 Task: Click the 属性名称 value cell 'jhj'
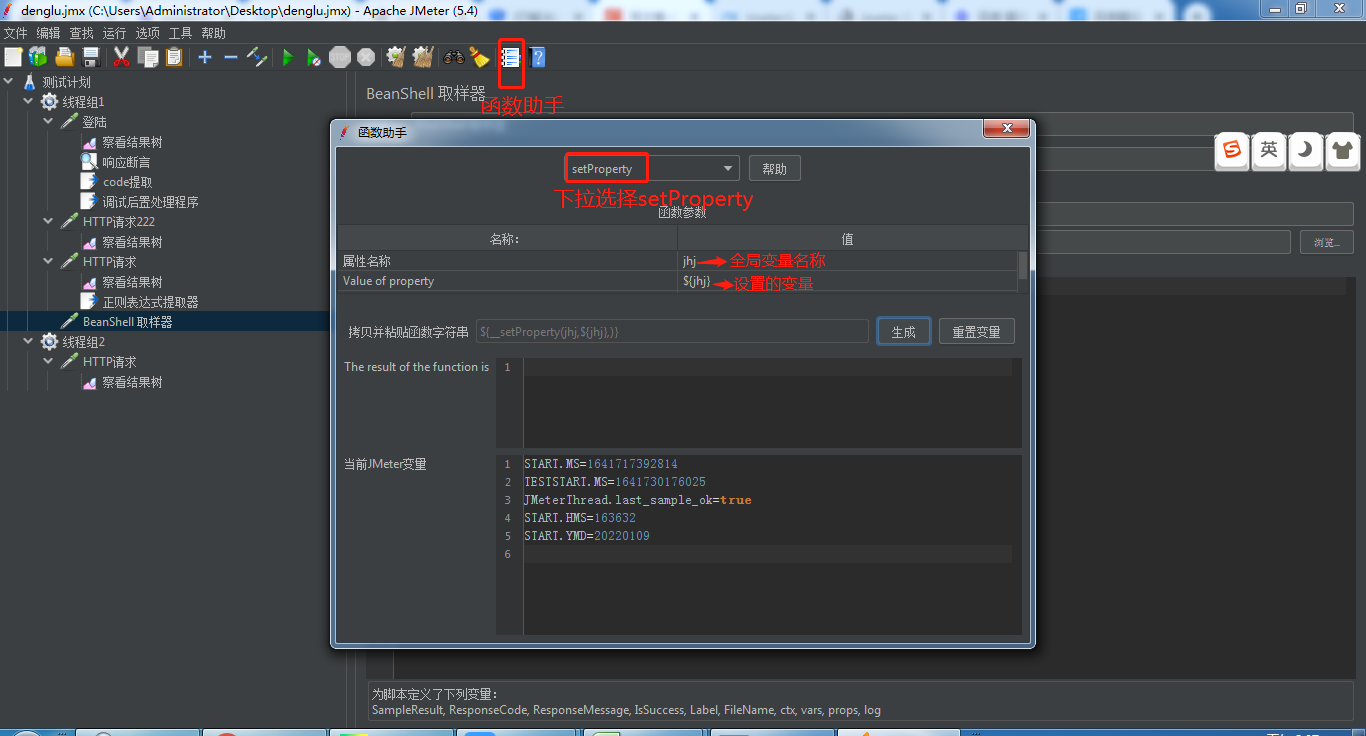tap(847, 261)
